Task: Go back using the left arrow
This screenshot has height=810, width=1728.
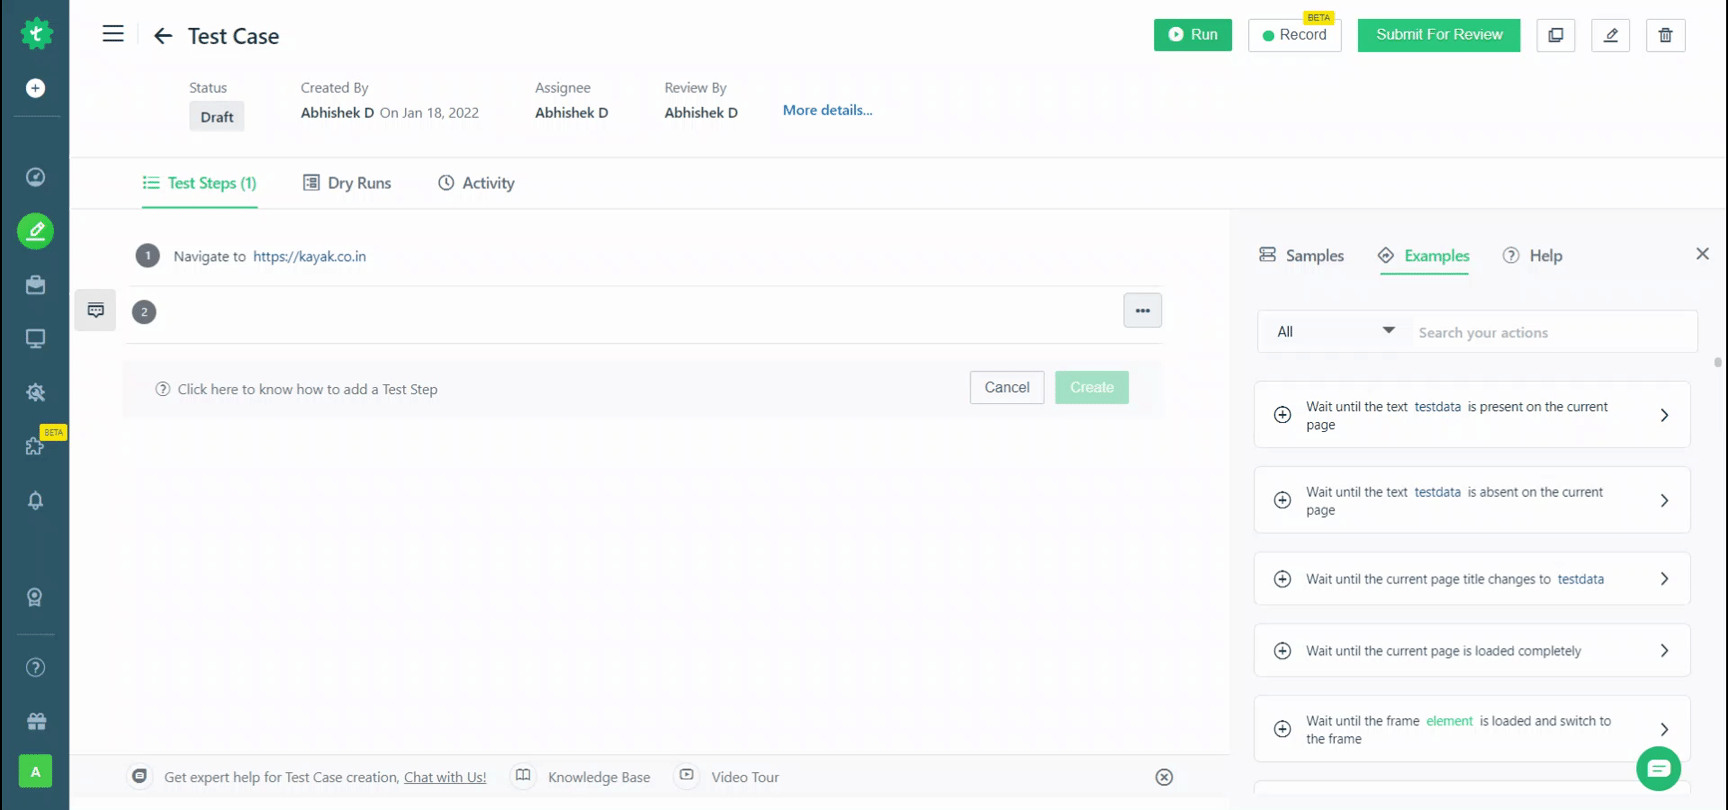Action: (163, 36)
